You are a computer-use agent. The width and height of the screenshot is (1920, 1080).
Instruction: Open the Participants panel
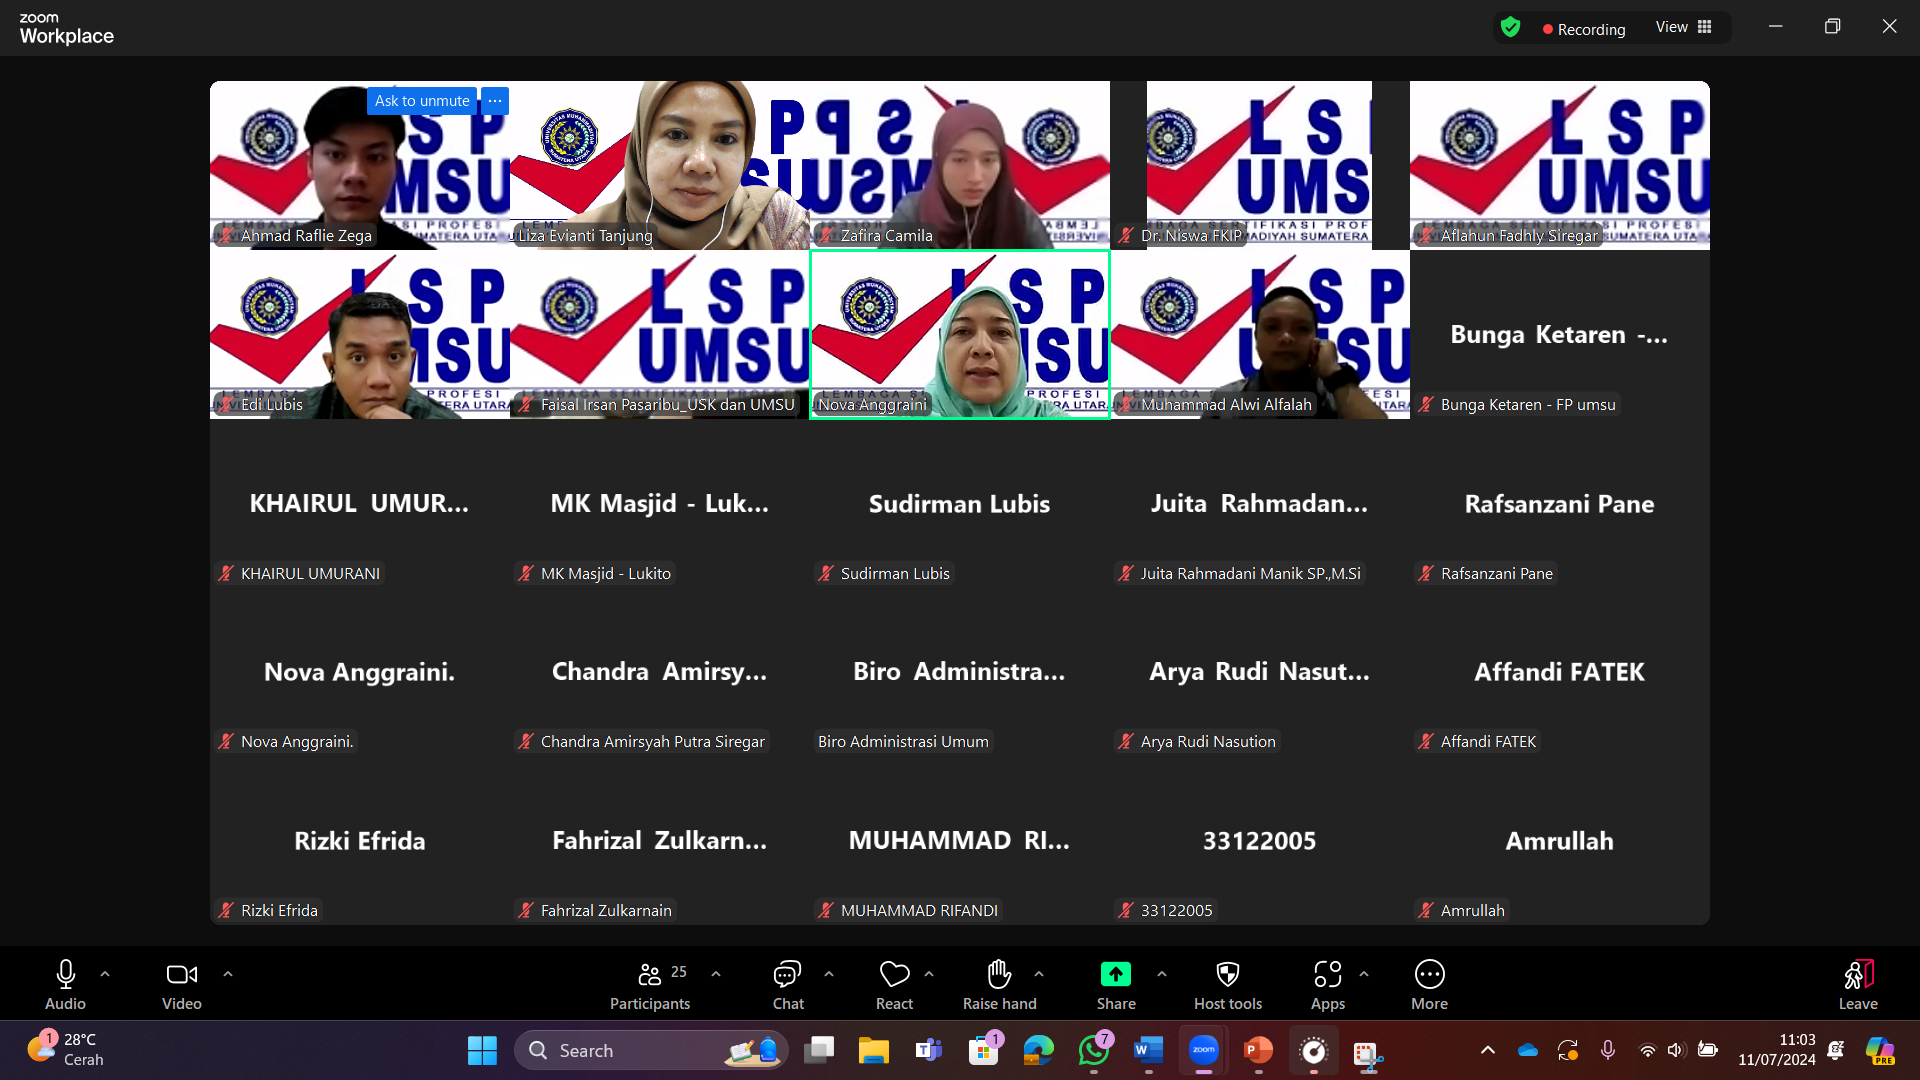point(650,985)
